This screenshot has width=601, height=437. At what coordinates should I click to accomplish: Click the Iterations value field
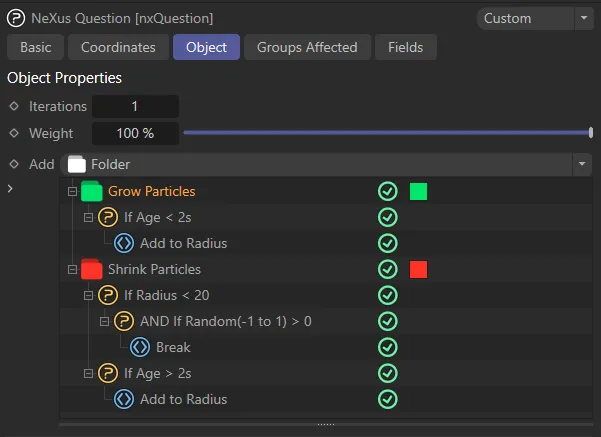click(135, 106)
